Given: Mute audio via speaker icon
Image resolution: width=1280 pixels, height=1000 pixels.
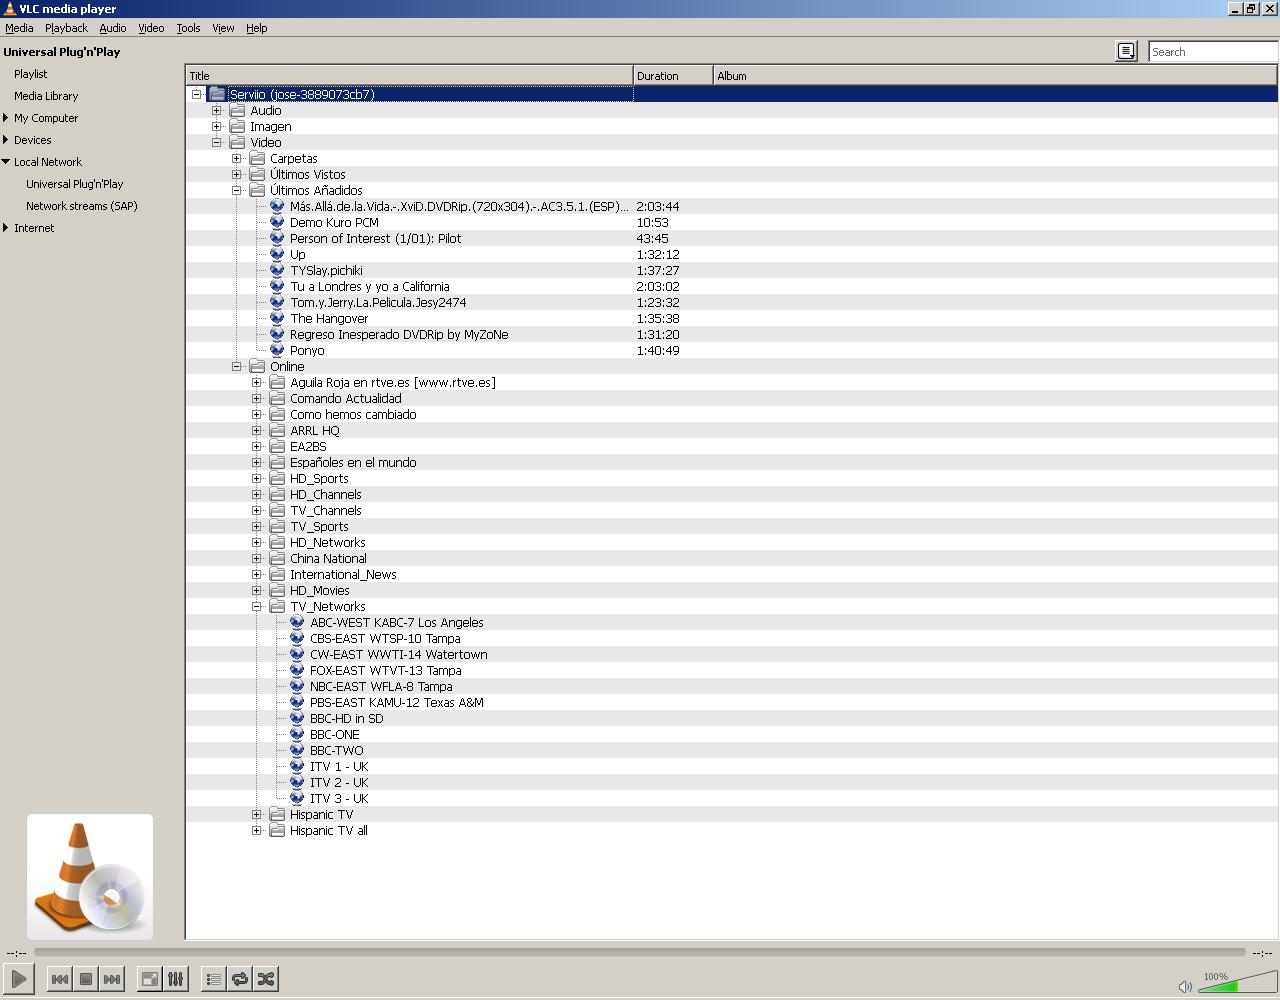Looking at the screenshot, I should coord(1185,986).
